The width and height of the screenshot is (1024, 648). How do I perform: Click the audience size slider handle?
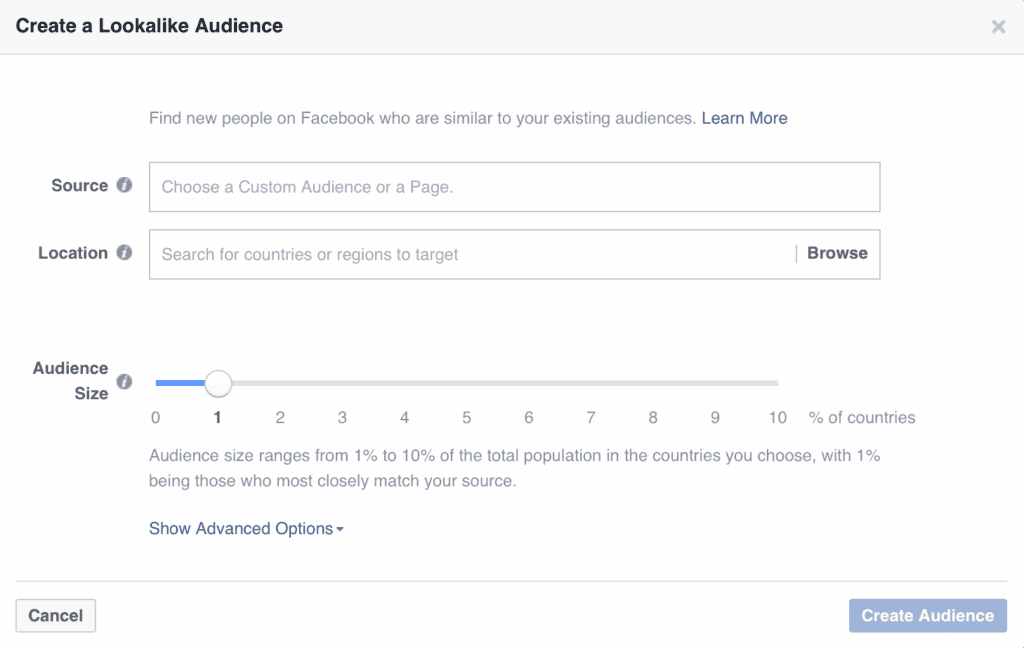pyautogui.click(x=218, y=382)
